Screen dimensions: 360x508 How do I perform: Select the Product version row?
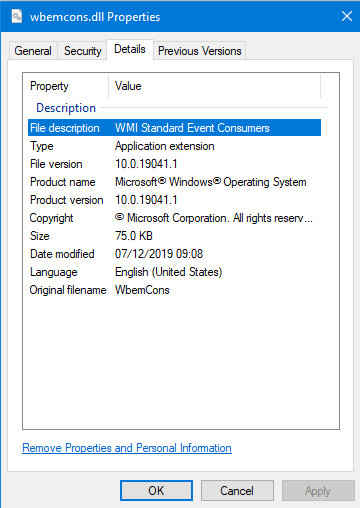174,200
